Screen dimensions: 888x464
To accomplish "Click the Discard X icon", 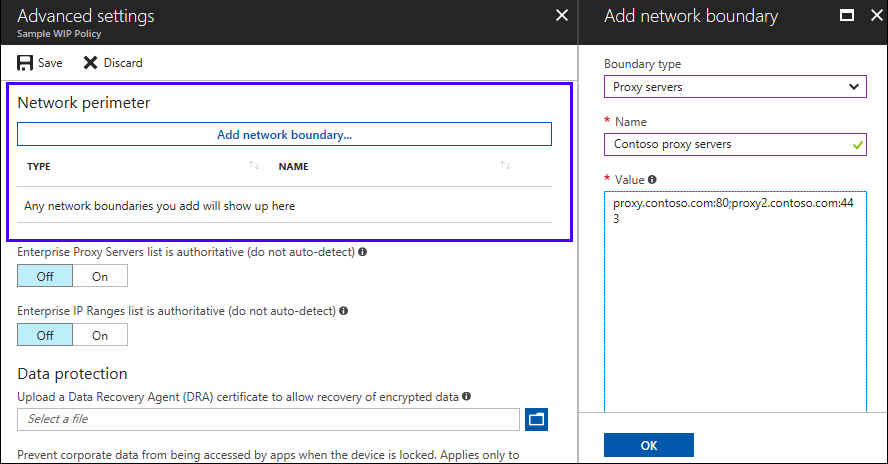I will (x=90, y=63).
